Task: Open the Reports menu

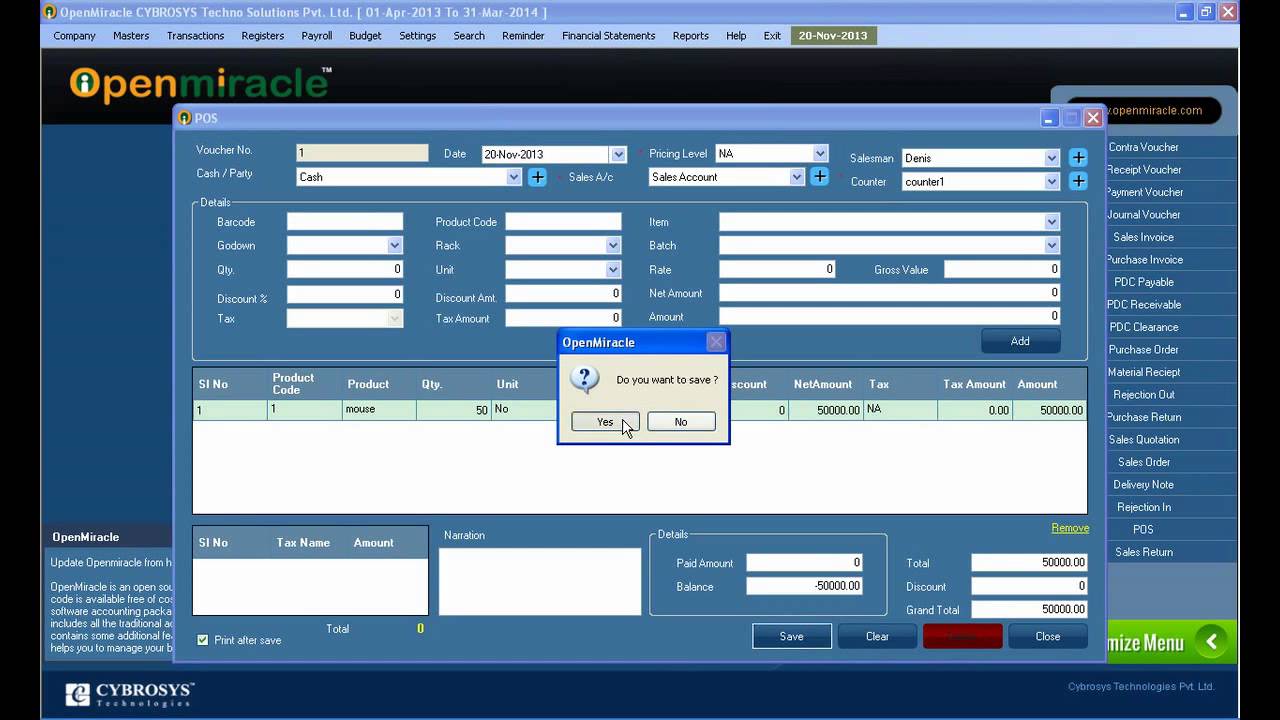Action: coord(690,36)
